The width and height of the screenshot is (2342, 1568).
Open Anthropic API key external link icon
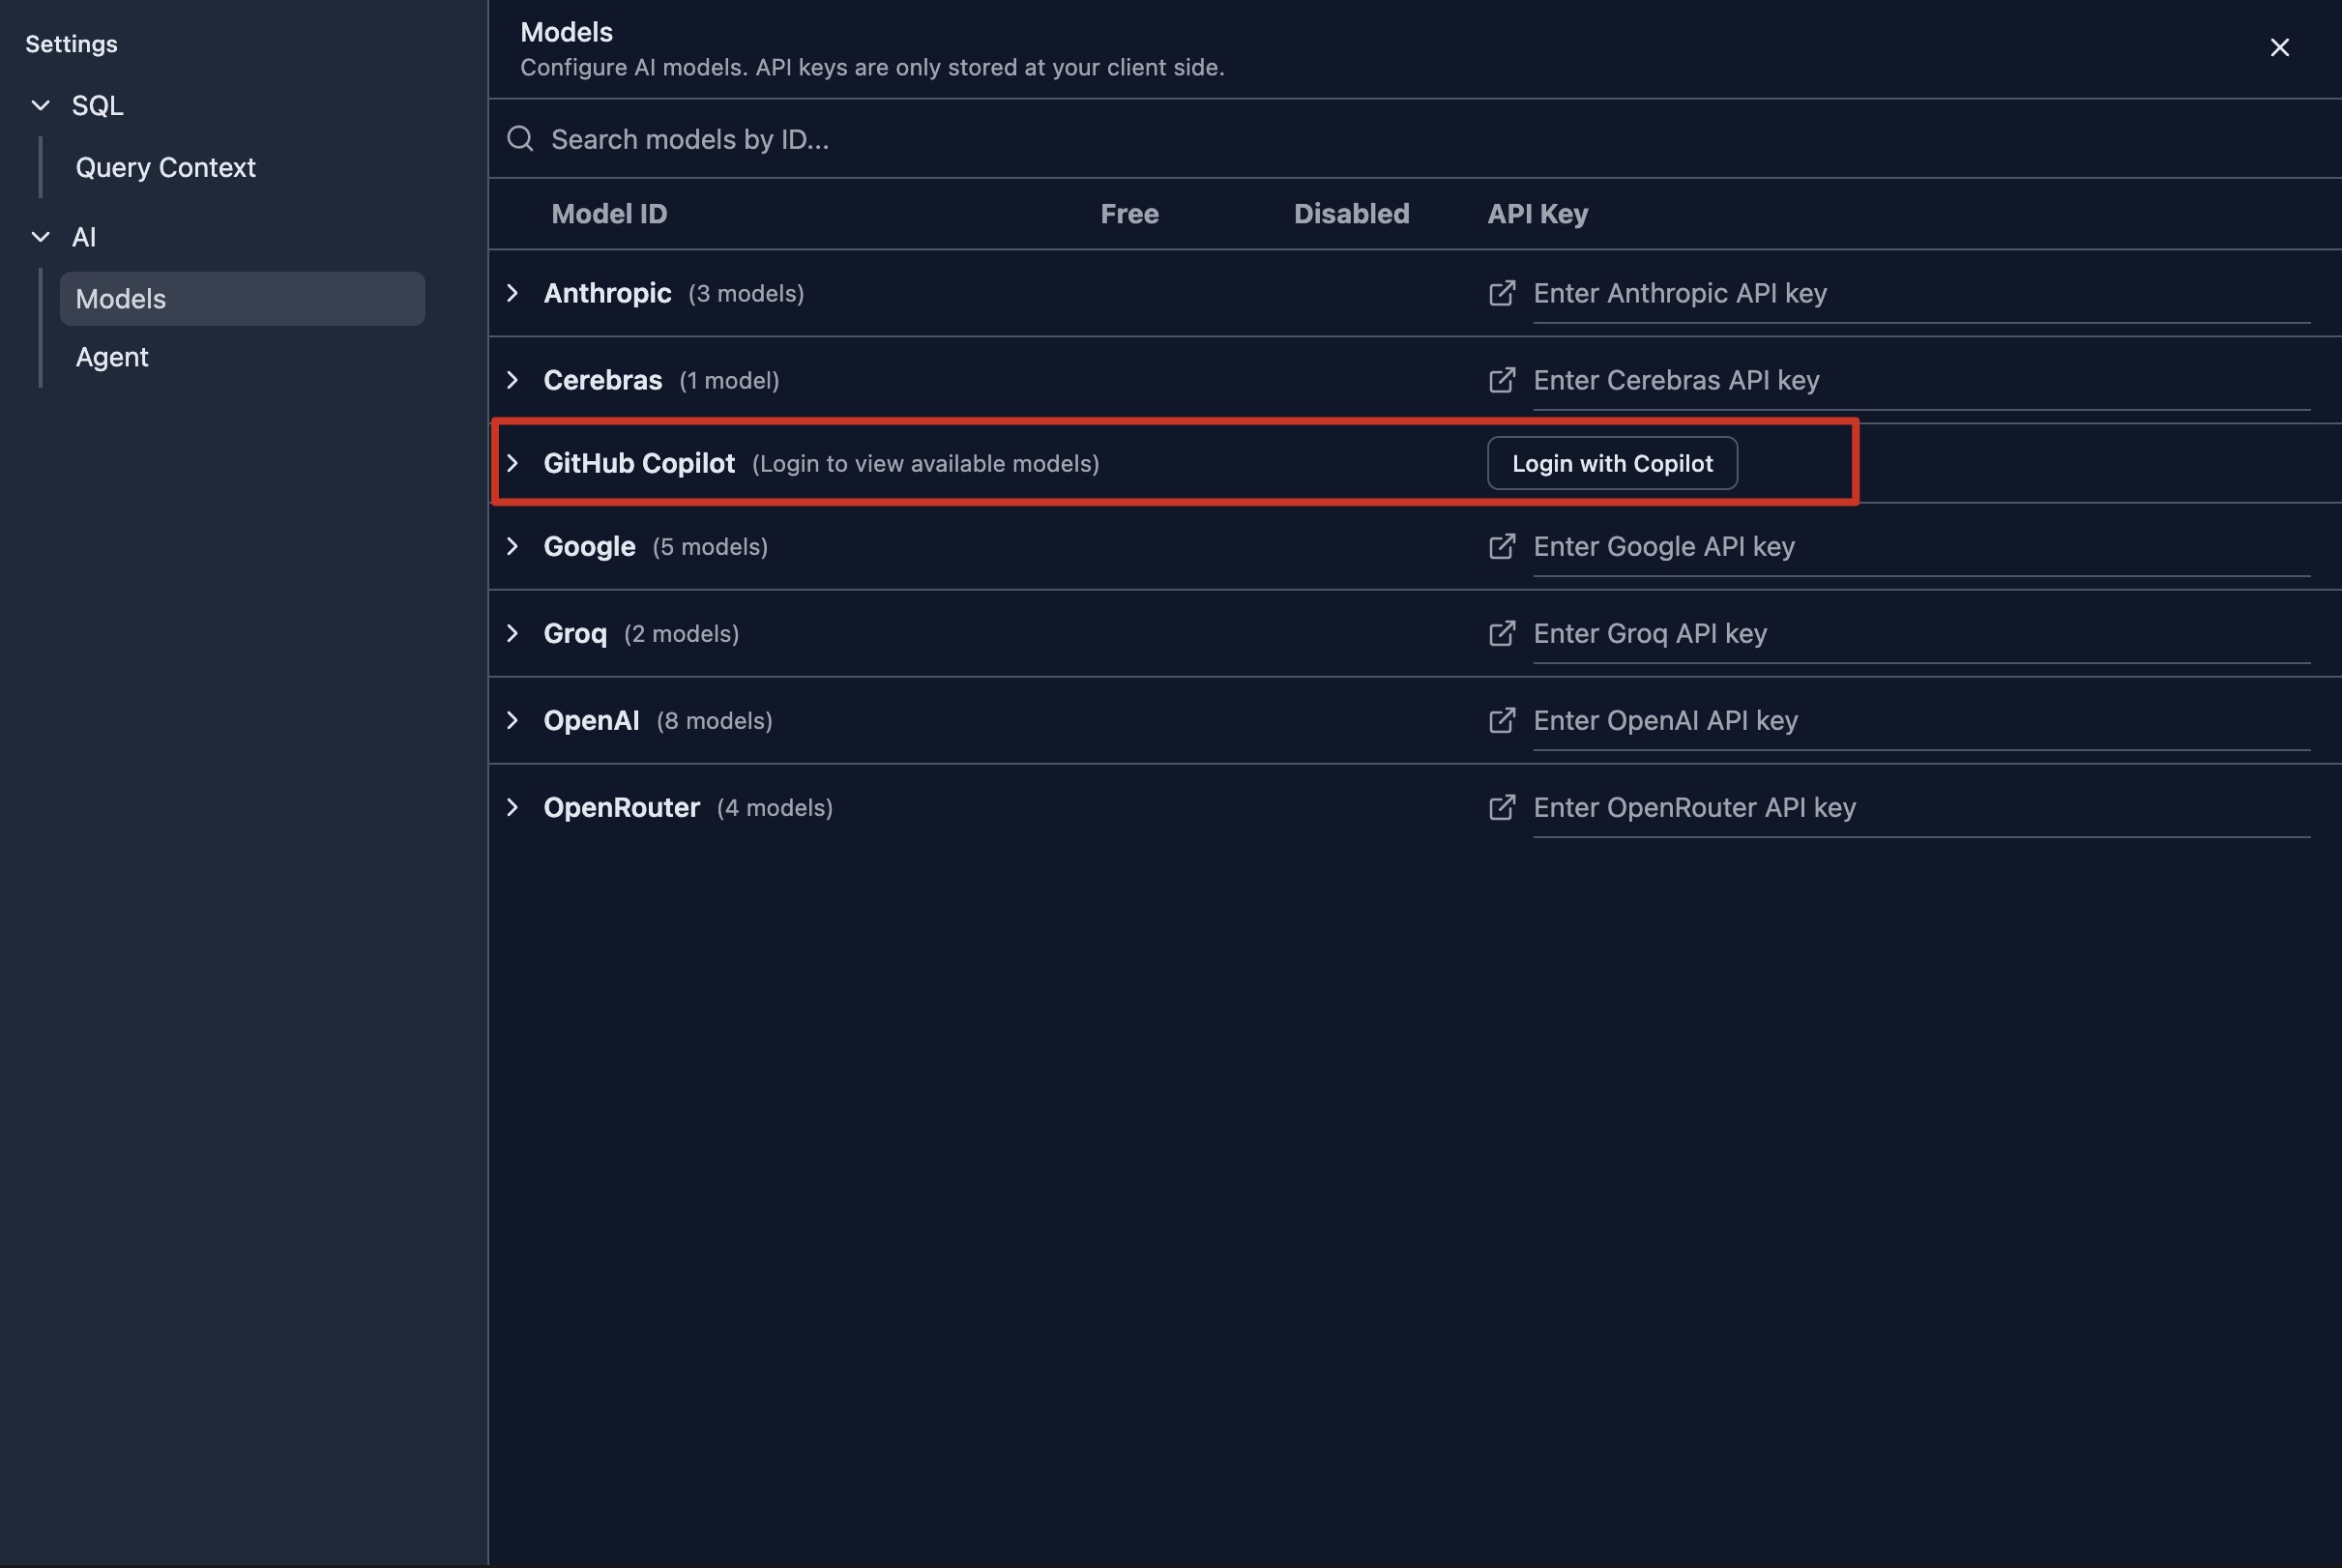(1501, 293)
